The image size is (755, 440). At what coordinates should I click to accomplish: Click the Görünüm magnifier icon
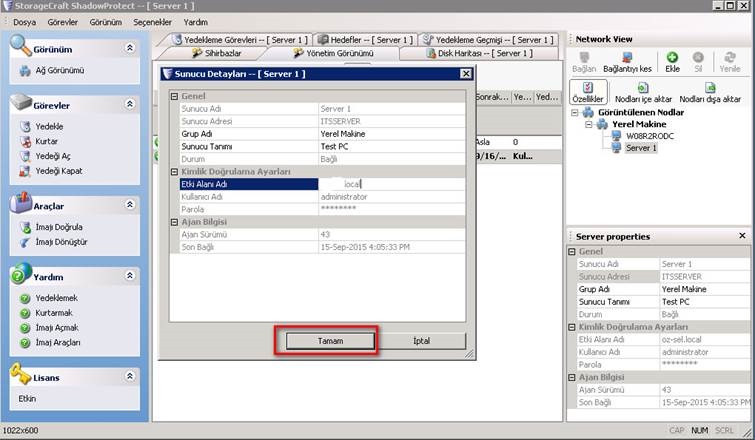pos(20,45)
